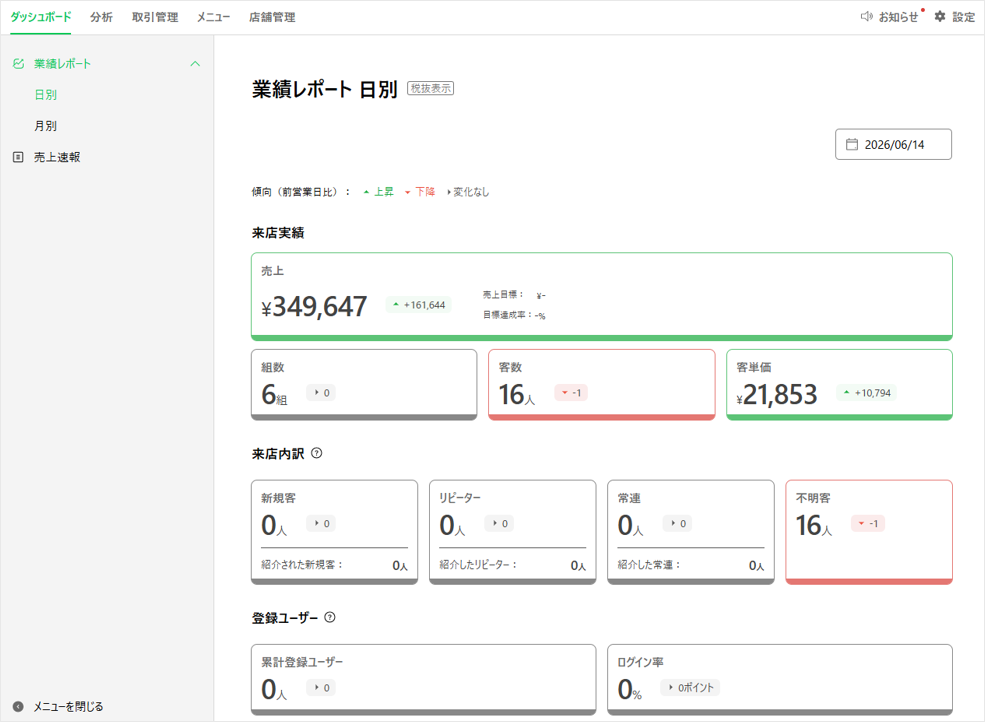985x722 pixels.
Task: Click the 常連 card title
Action: point(629,498)
